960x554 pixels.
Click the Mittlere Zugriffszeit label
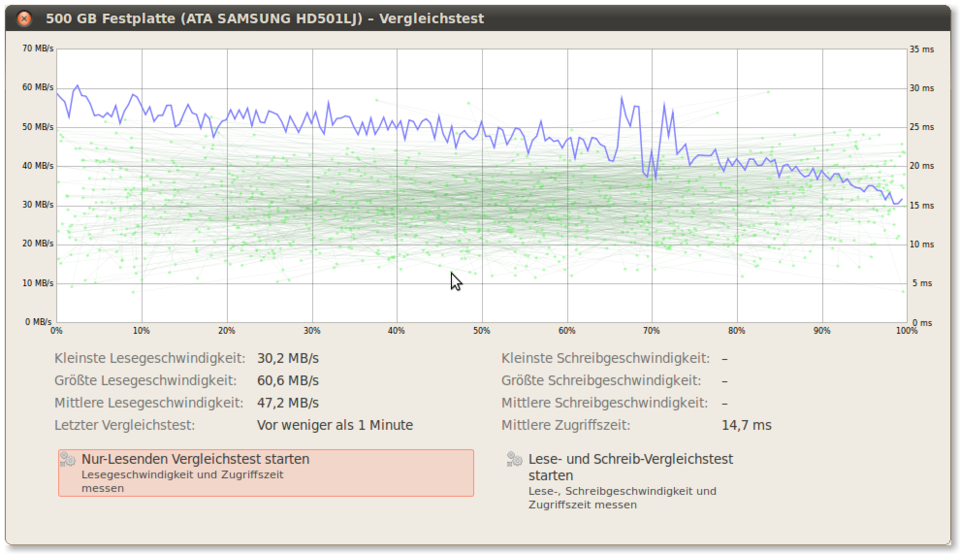point(566,425)
